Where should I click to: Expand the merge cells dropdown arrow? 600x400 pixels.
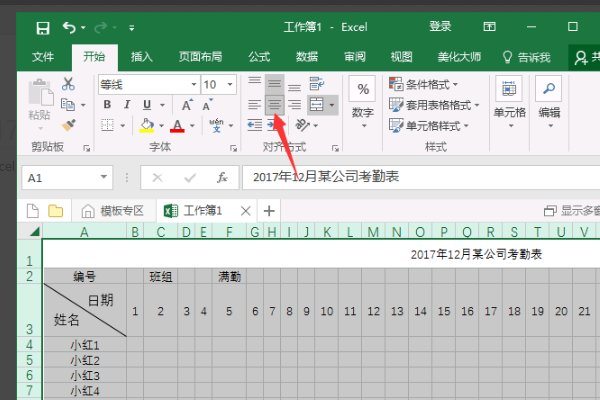[332, 105]
